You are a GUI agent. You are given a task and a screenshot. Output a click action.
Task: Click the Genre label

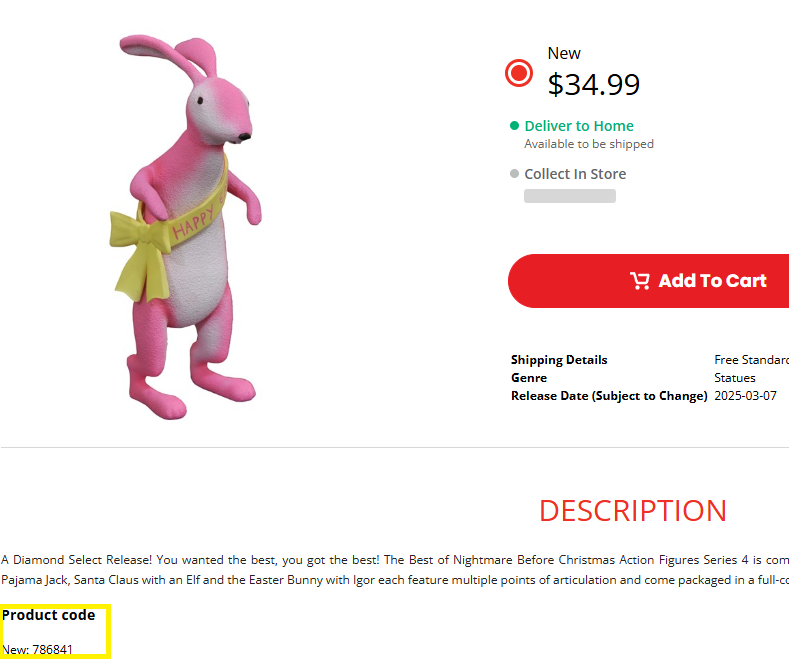(529, 378)
